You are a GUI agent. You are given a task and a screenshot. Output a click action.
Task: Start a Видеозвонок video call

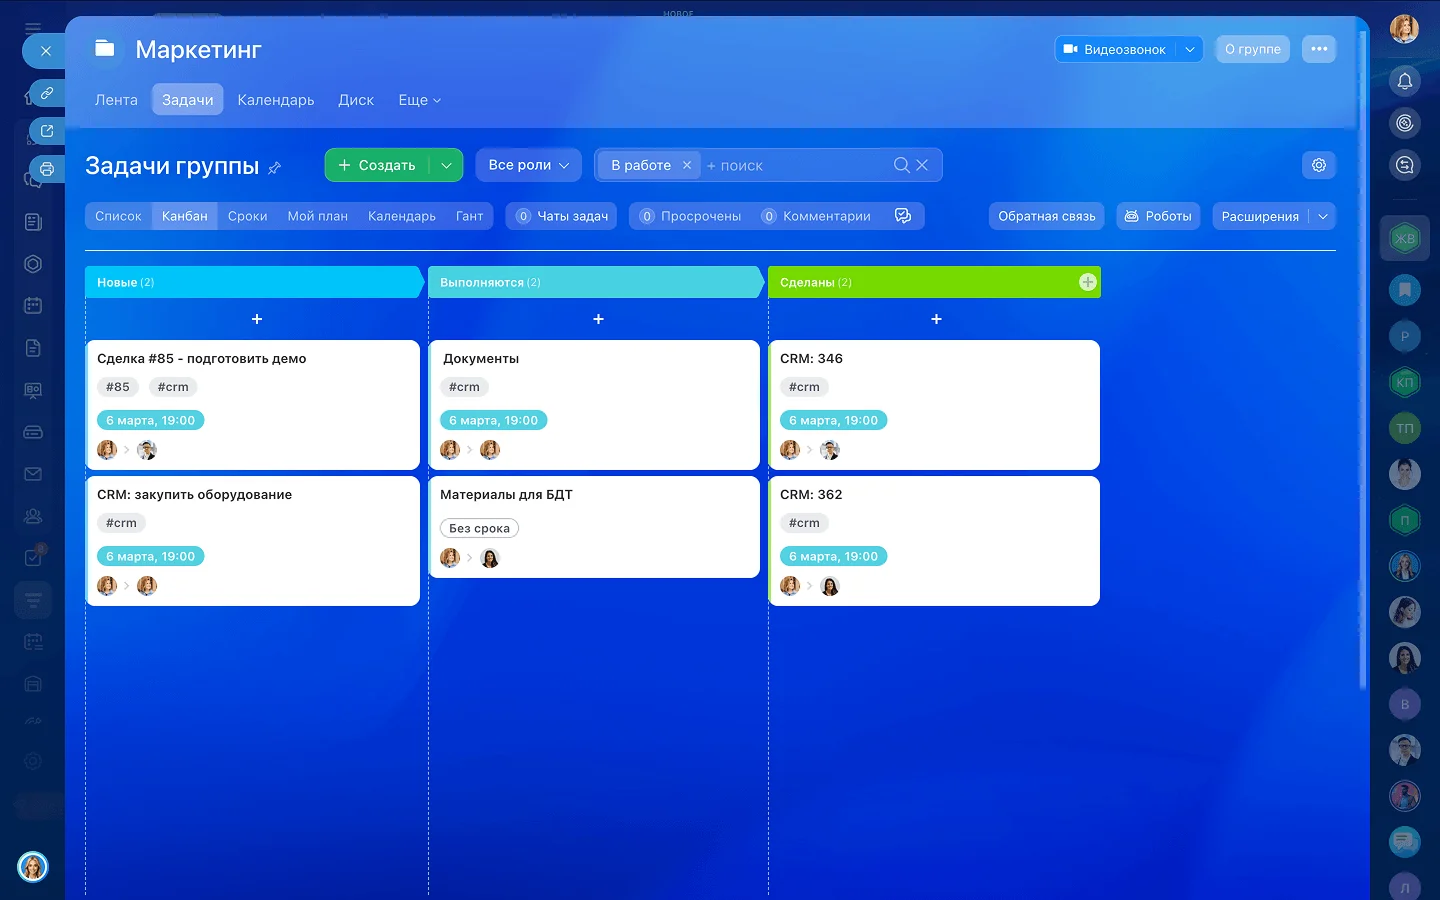tap(1116, 49)
